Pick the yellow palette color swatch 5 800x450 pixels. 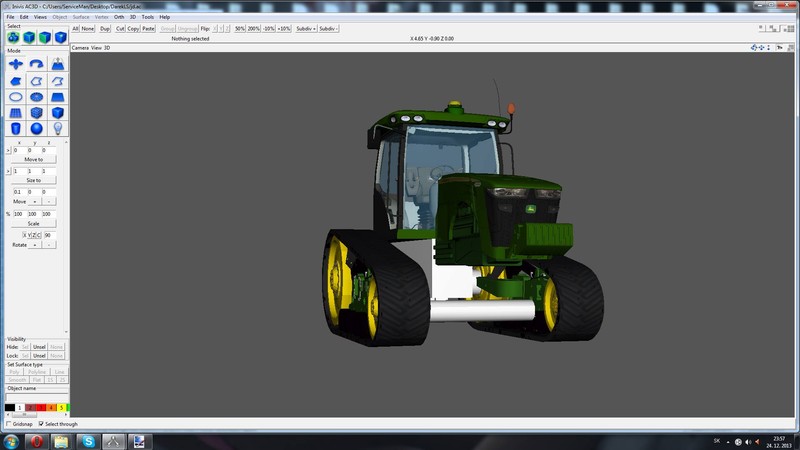pos(61,407)
